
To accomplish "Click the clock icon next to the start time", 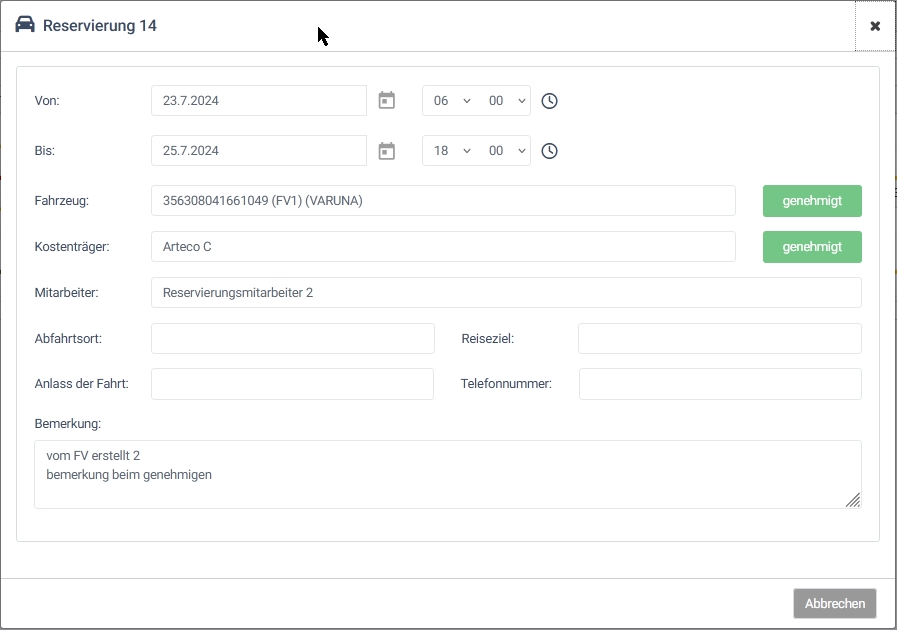I will tap(549, 100).
